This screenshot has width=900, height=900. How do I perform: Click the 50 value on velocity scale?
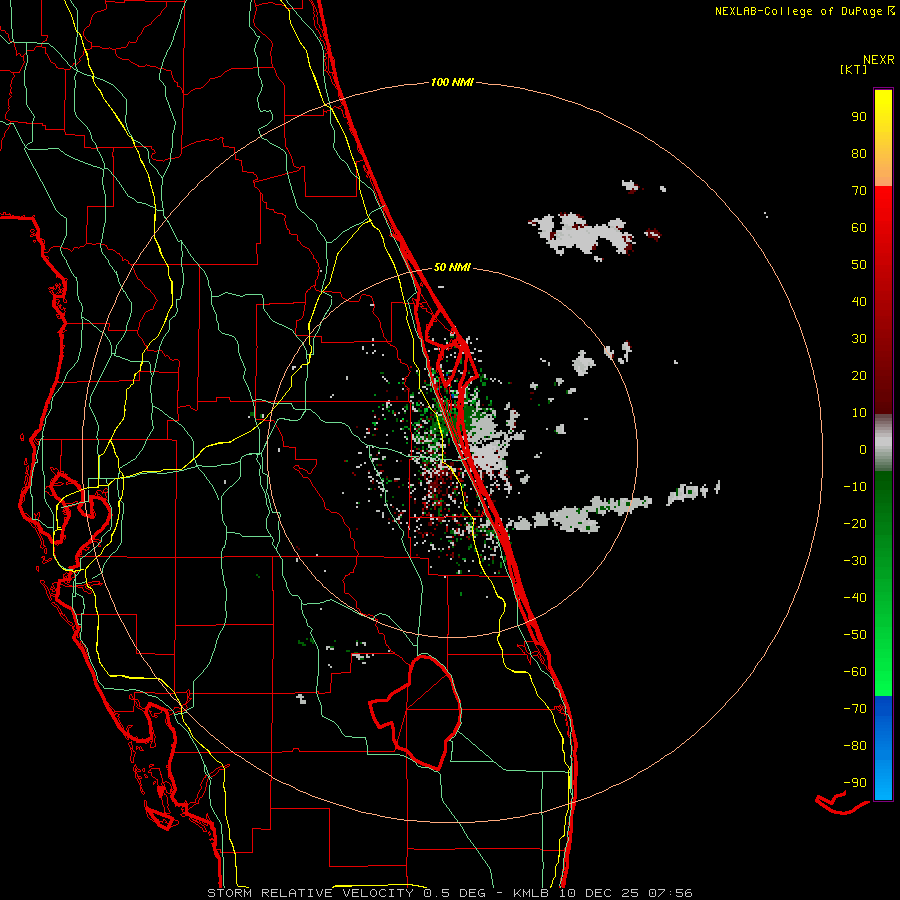click(x=859, y=265)
